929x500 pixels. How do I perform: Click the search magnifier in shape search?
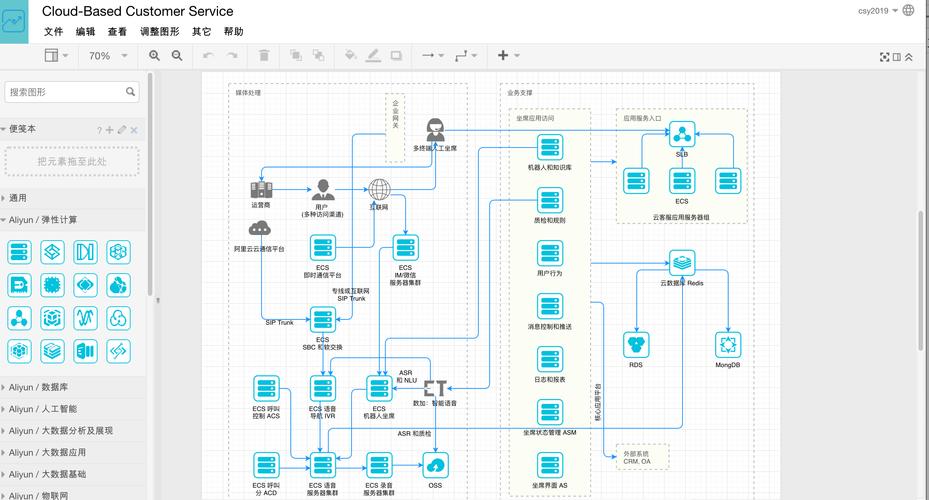(x=130, y=92)
